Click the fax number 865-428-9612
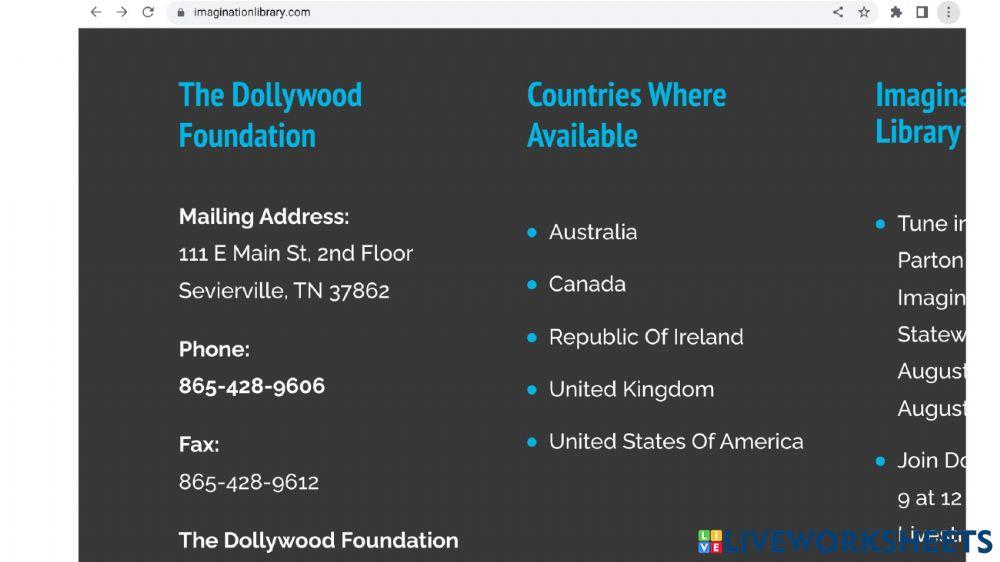Image resolution: width=1000 pixels, height=562 pixels. (249, 482)
